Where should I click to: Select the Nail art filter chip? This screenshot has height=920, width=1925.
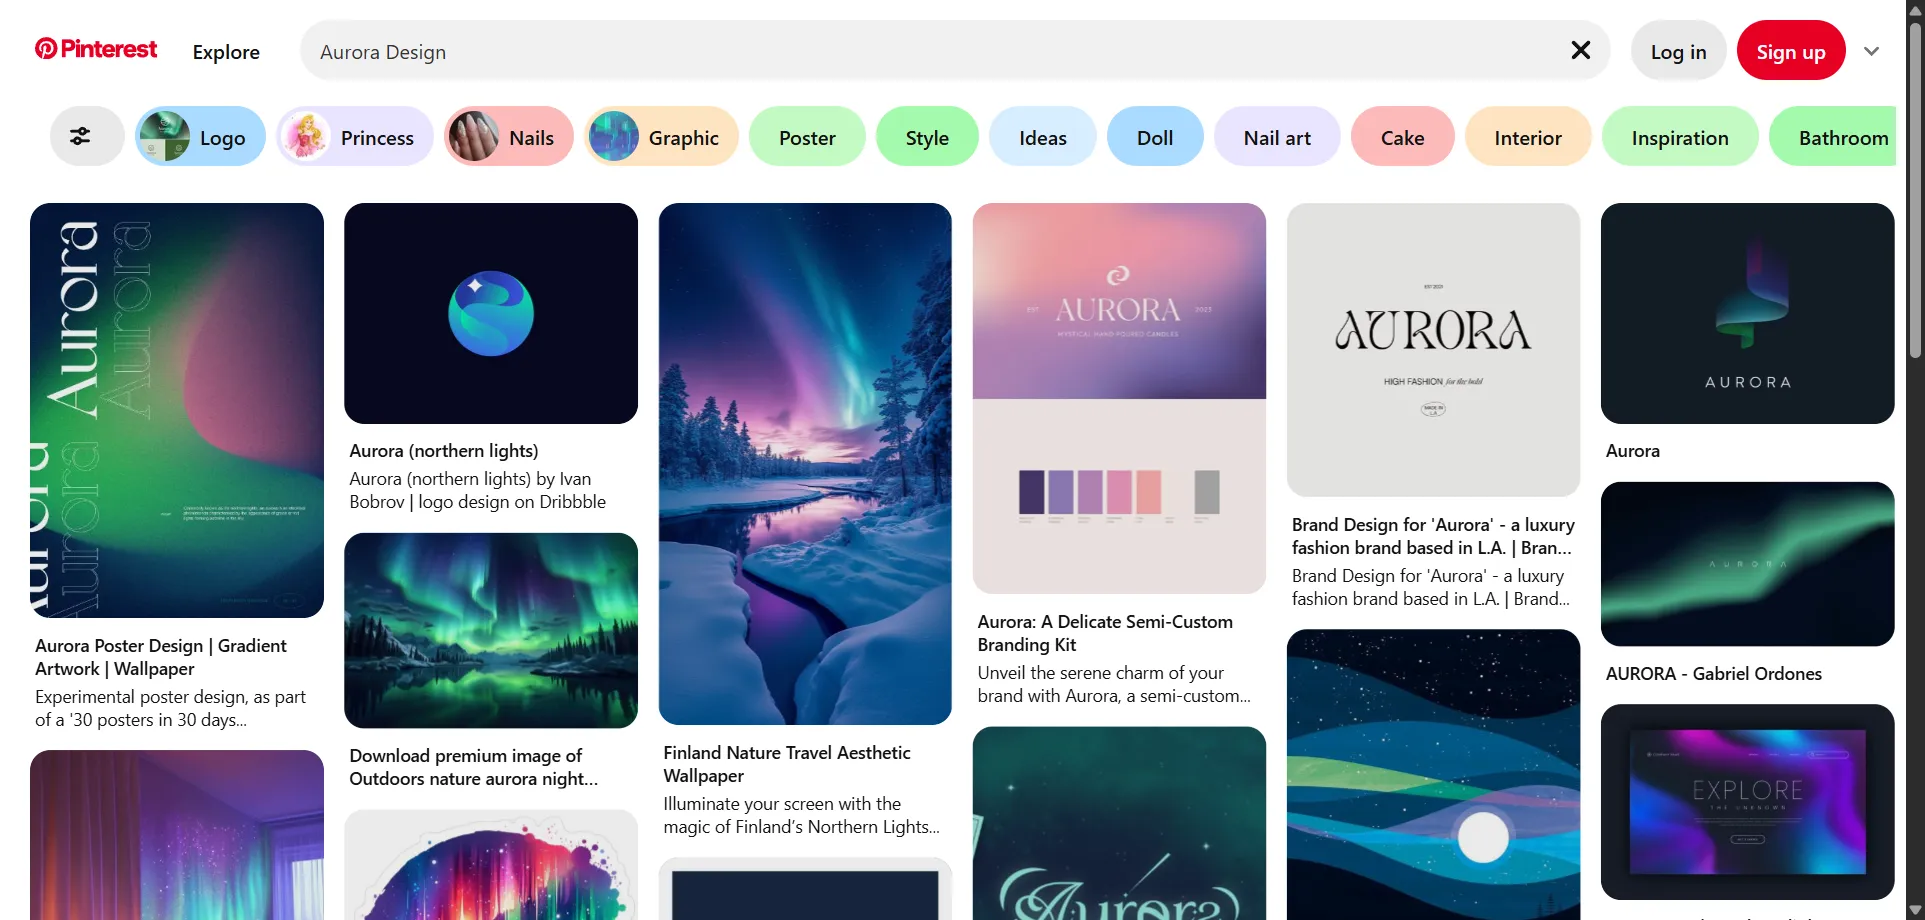click(x=1277, y=136)
